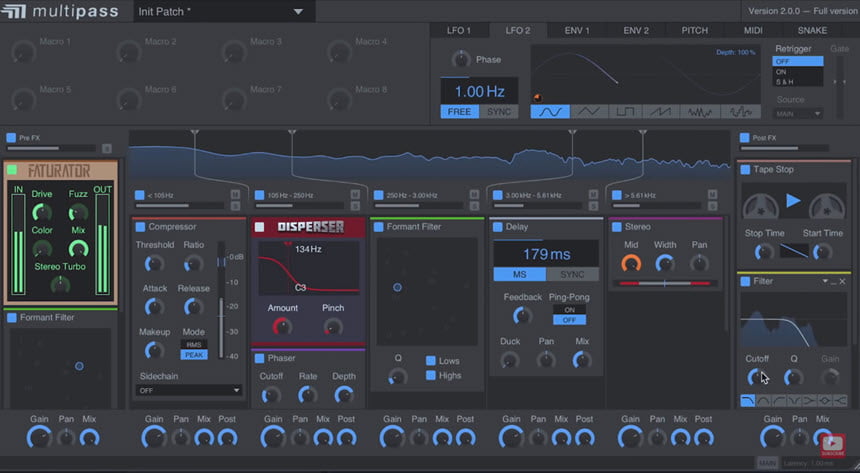Set Delay time mode to SYNC

coord(573,274)
